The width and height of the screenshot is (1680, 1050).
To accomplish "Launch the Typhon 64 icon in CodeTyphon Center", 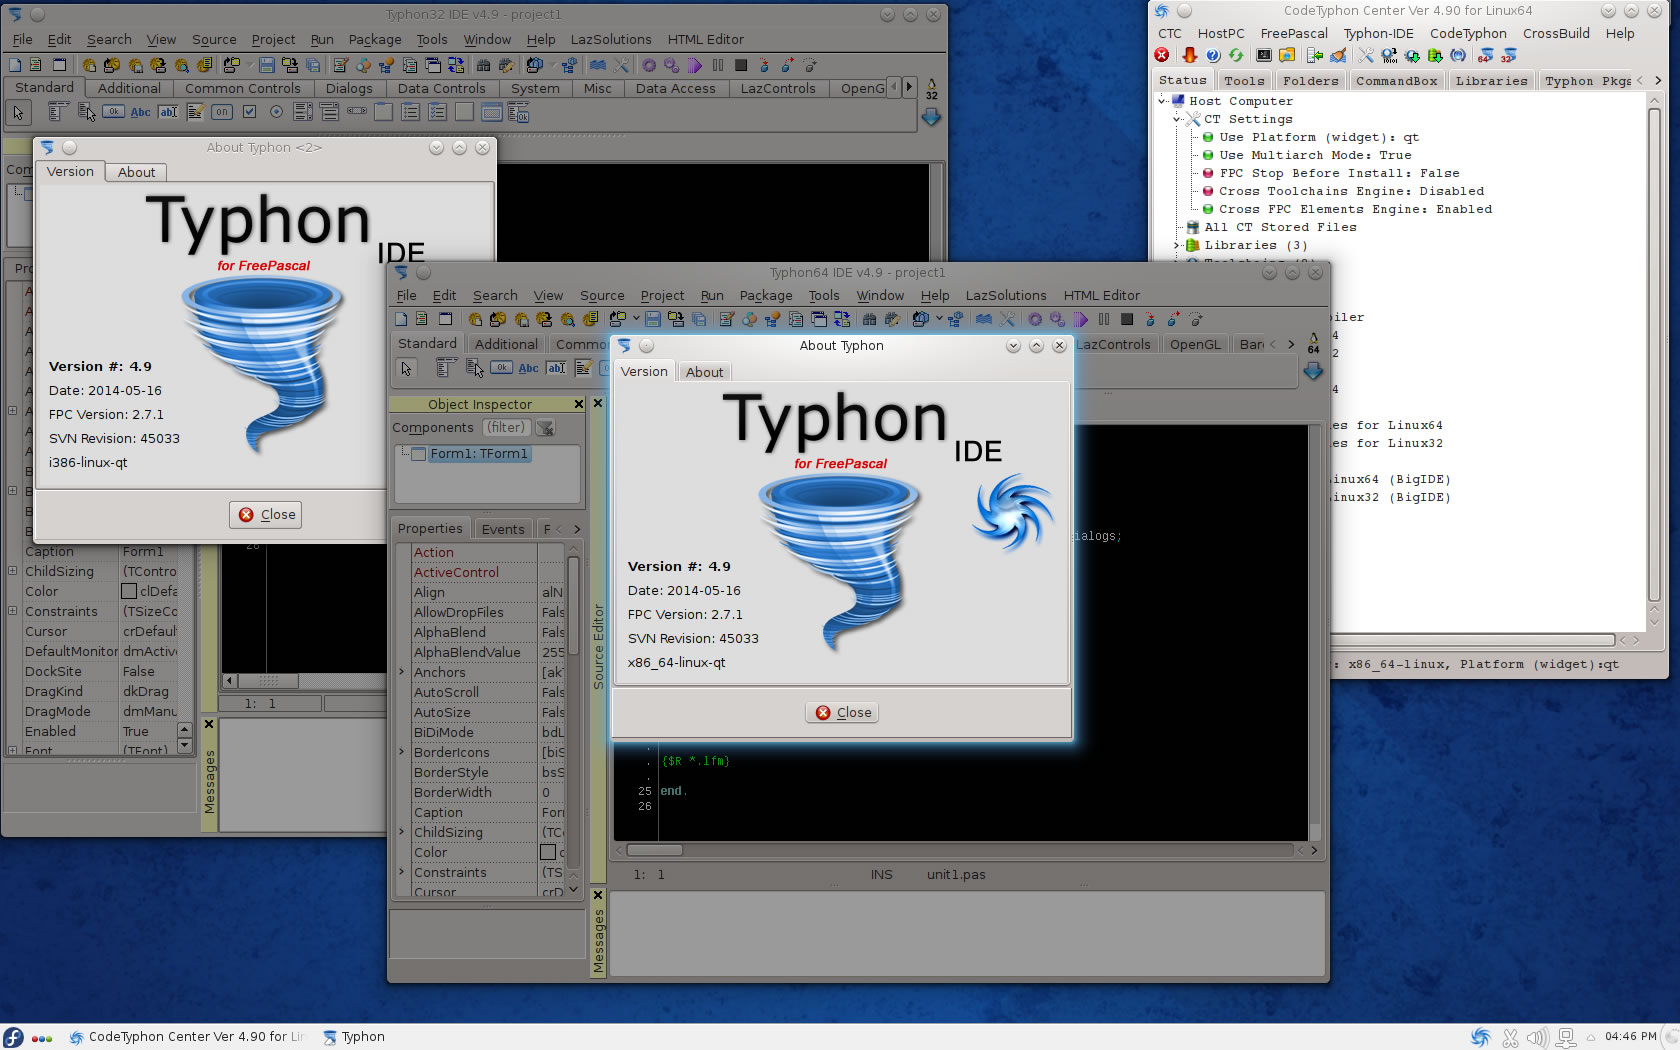I will coord(1486,55).
